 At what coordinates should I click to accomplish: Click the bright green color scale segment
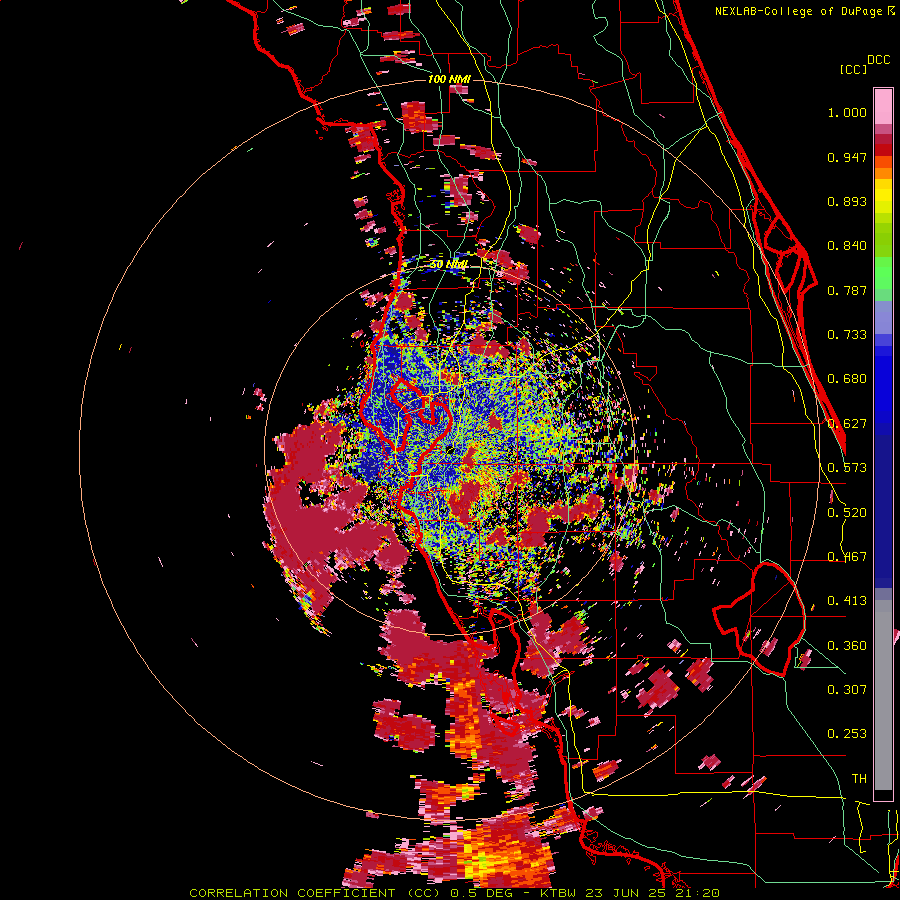point(883,273)
